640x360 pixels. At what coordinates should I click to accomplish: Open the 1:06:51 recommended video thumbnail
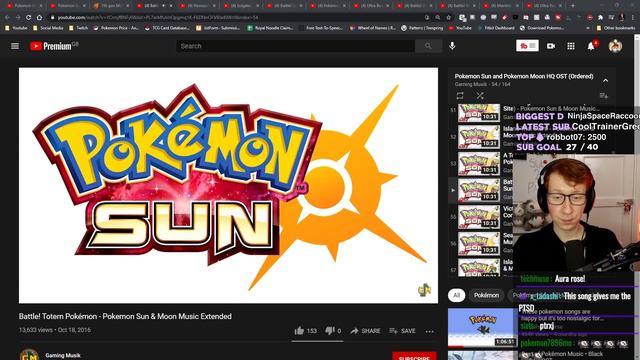(x=483, y=328)
